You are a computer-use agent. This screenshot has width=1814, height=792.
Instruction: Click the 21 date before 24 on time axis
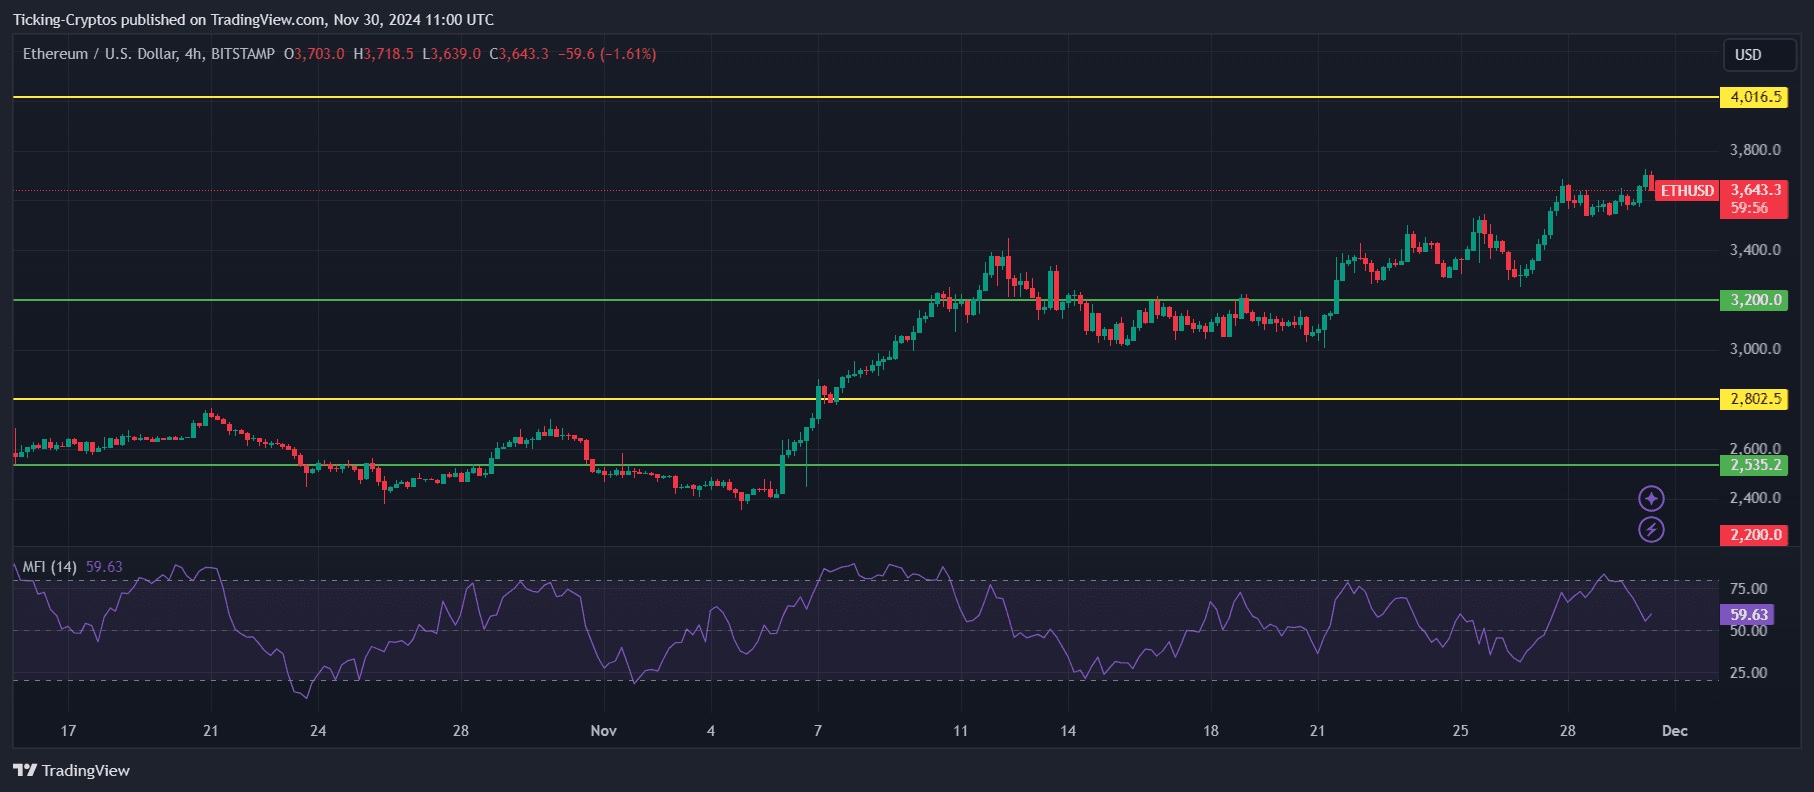[x=210, y=731]
